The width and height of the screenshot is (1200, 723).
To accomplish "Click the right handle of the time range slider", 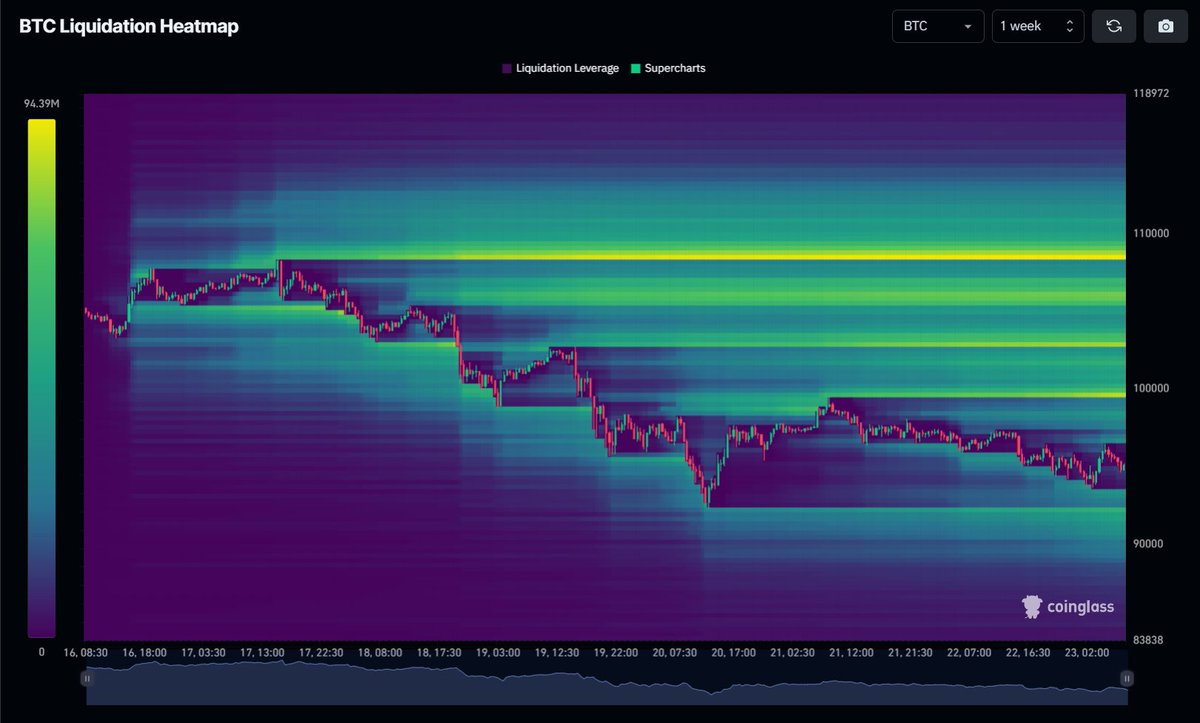I will point(1126,678).
